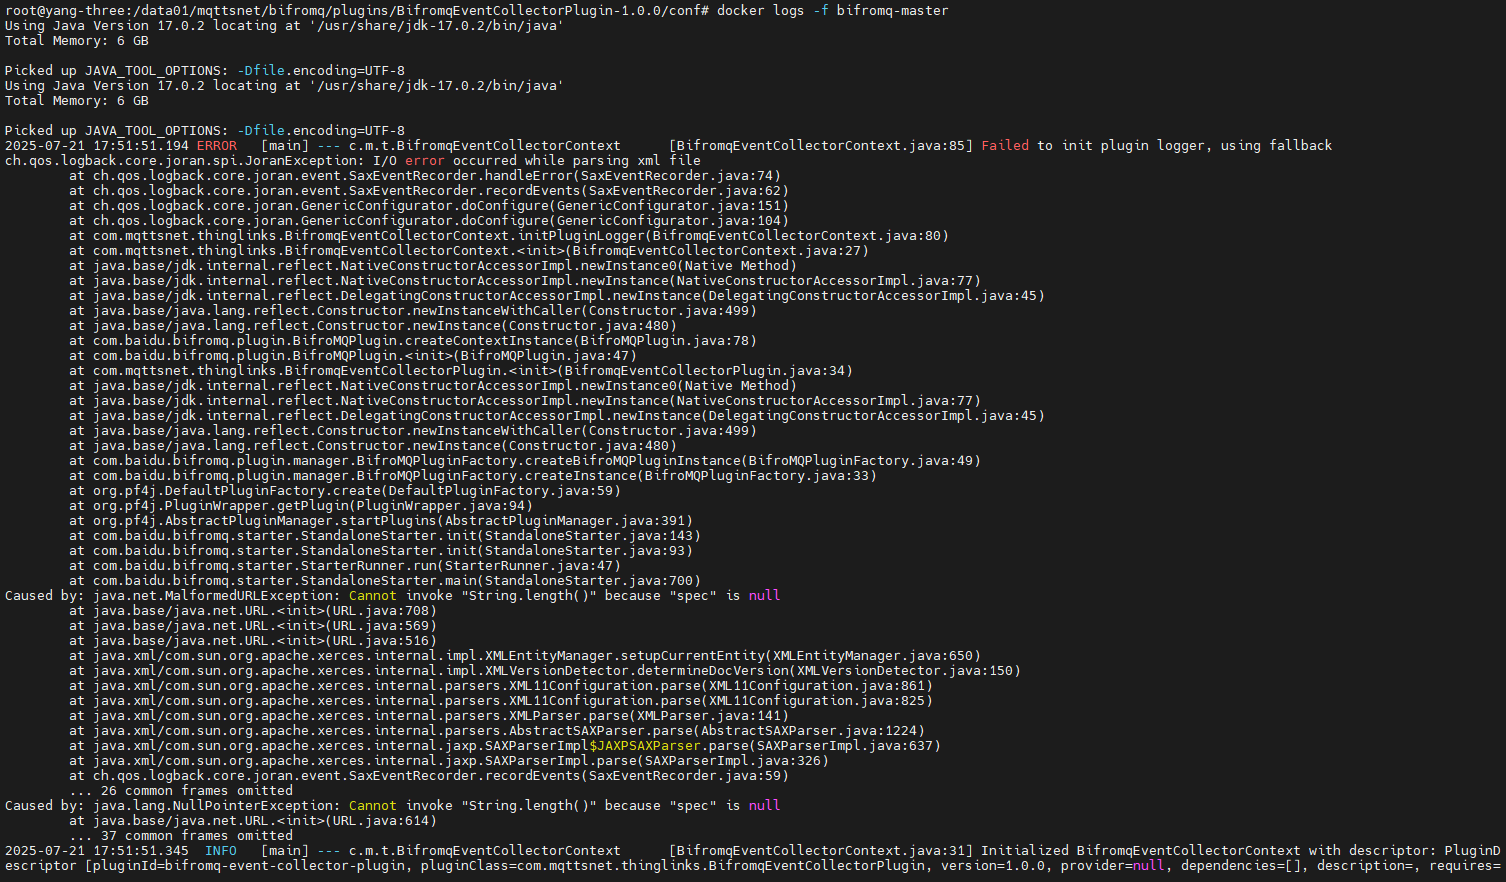Click 'Caused by: java.net.MalformedURLException' line

click(393, 596)
